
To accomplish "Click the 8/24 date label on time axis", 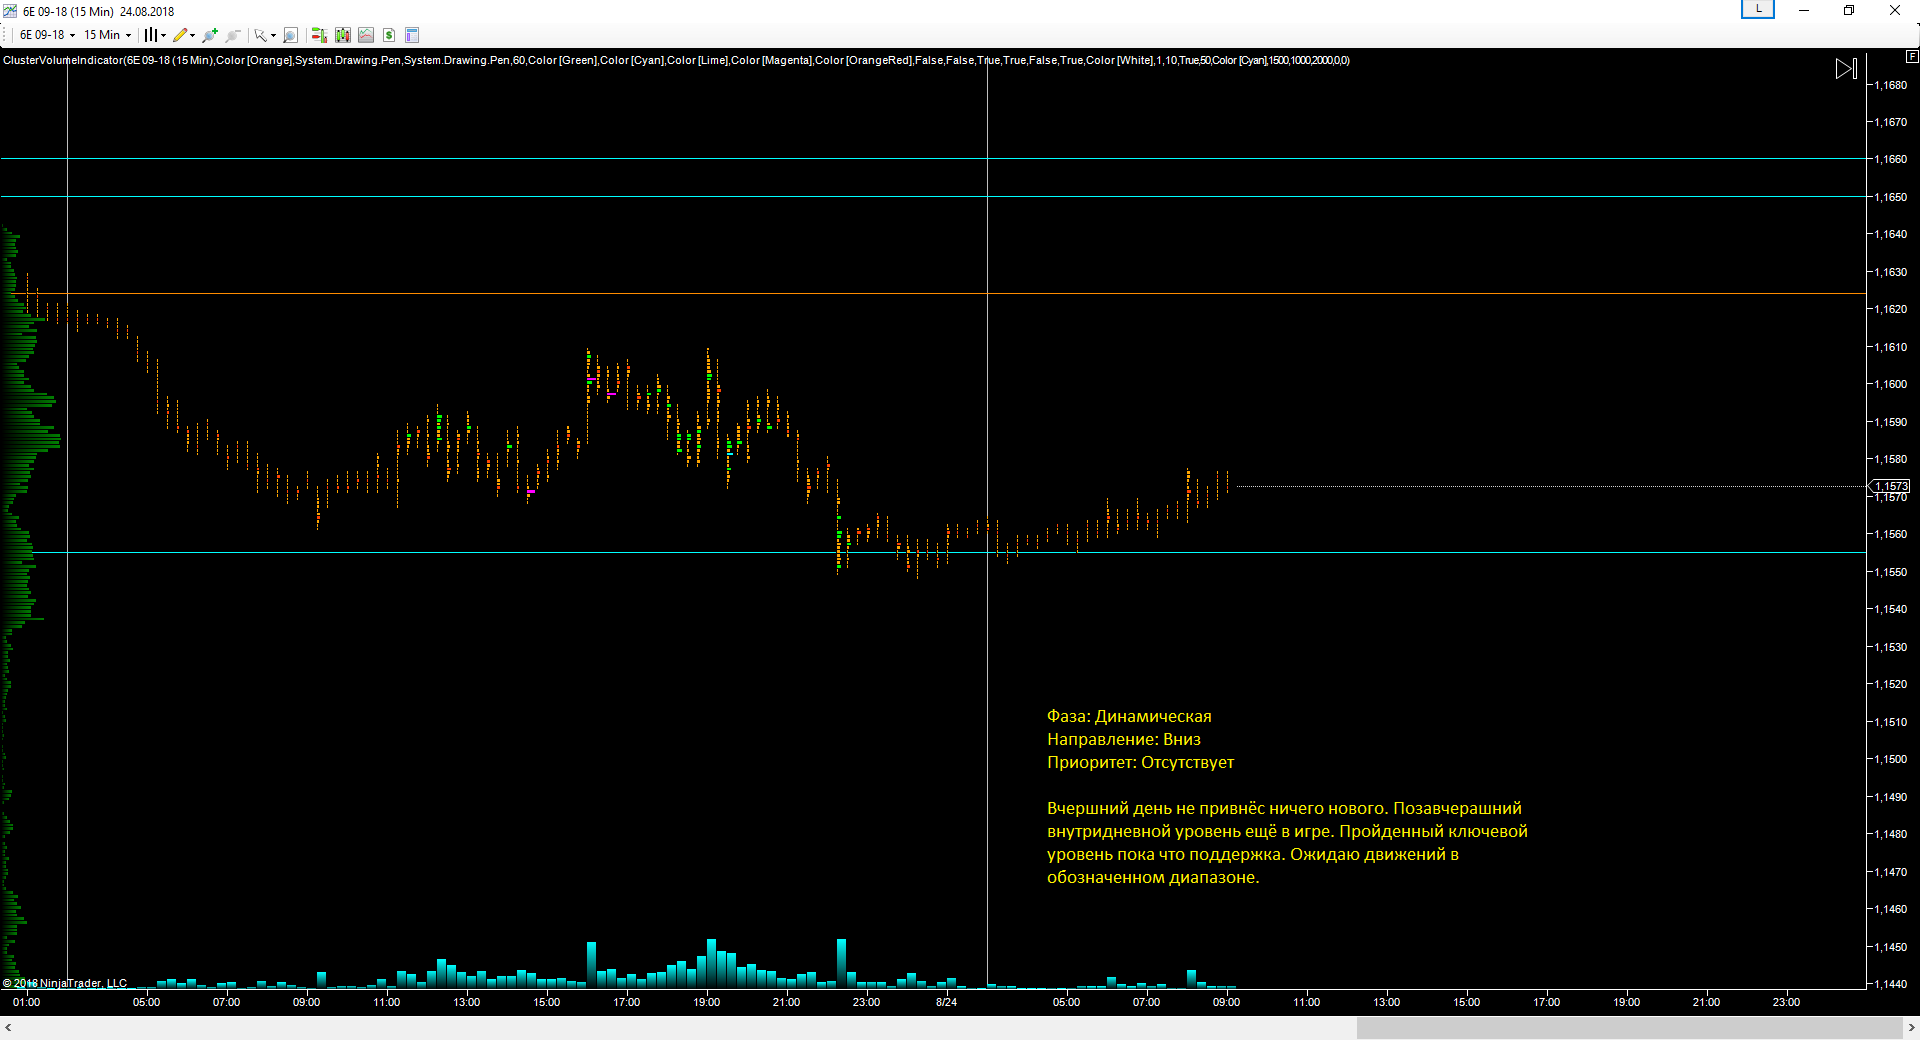I will pyautogui.click(x=946, y=1002).
